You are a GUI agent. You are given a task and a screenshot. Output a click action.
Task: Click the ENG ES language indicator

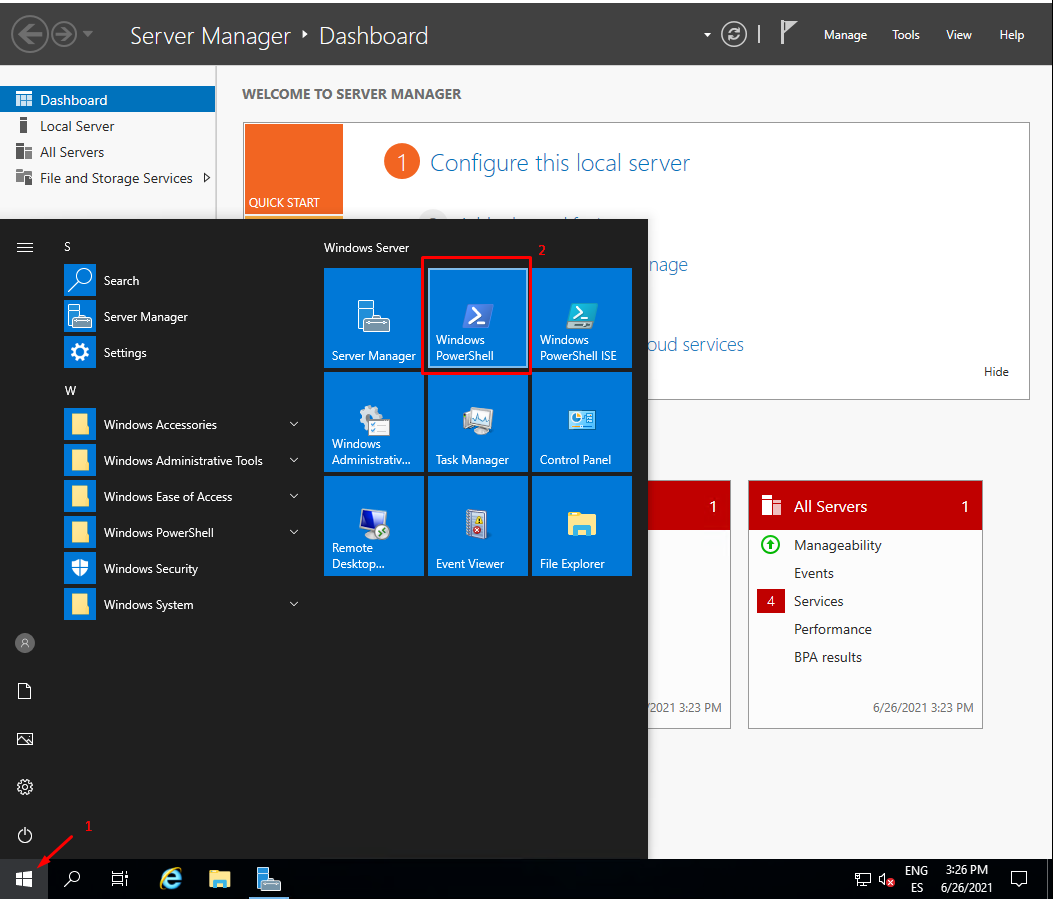(x=916, y=879)
